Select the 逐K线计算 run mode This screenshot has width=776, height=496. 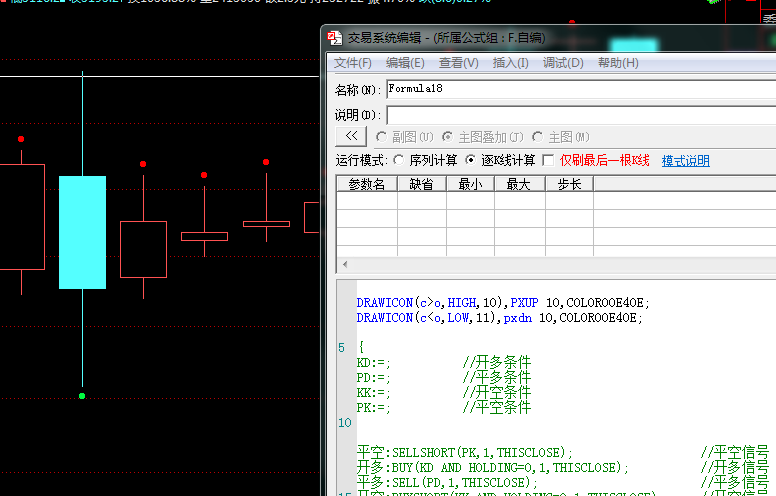(471, 160)
